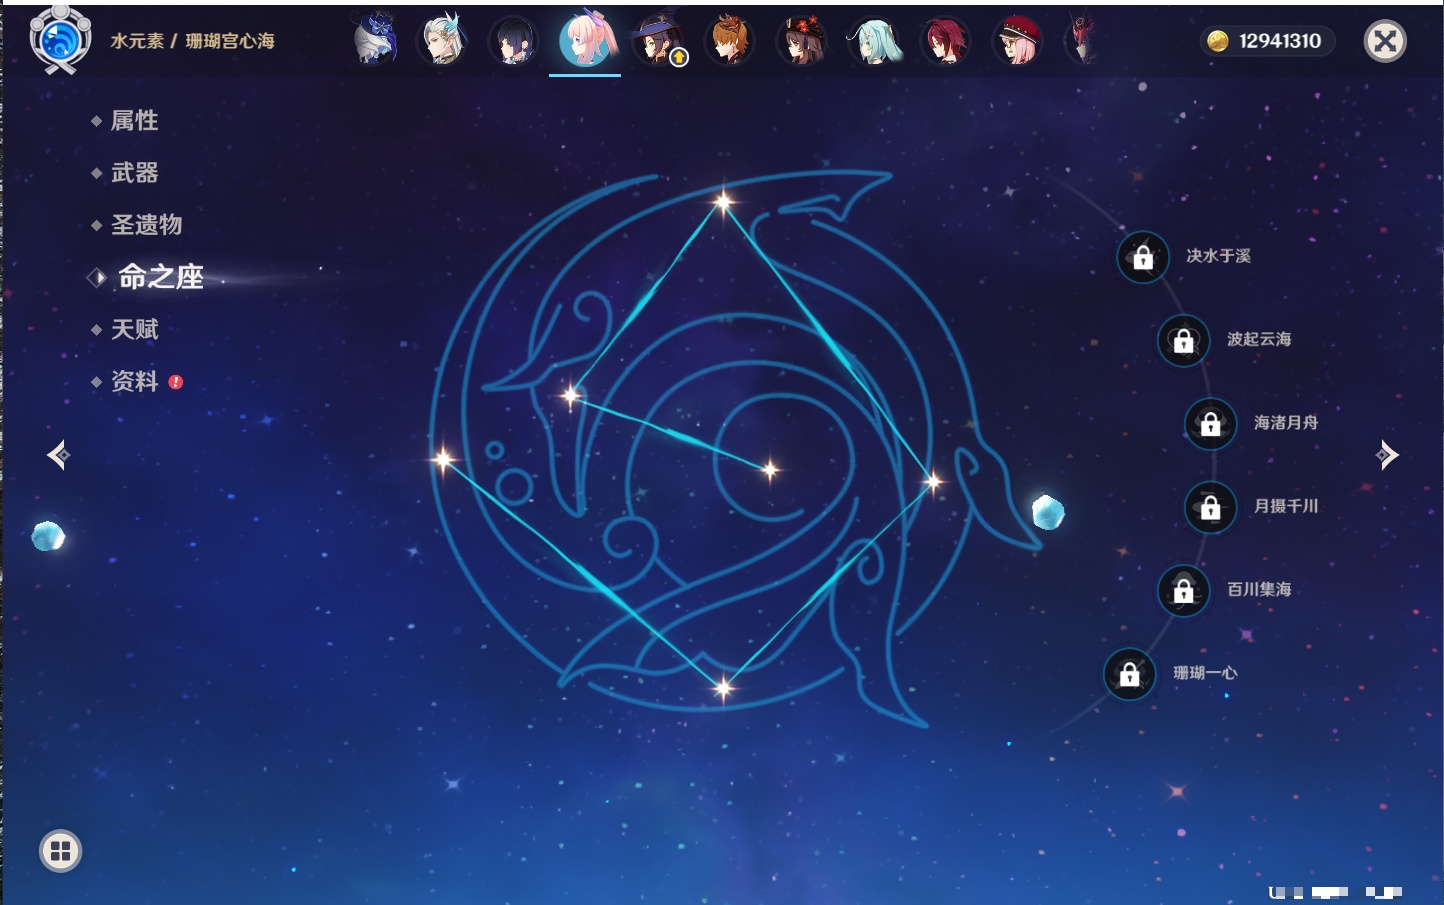1444x905 pixels.
Task: View the locked 月摄千川 constellation node
Action: click(1210, 507)
